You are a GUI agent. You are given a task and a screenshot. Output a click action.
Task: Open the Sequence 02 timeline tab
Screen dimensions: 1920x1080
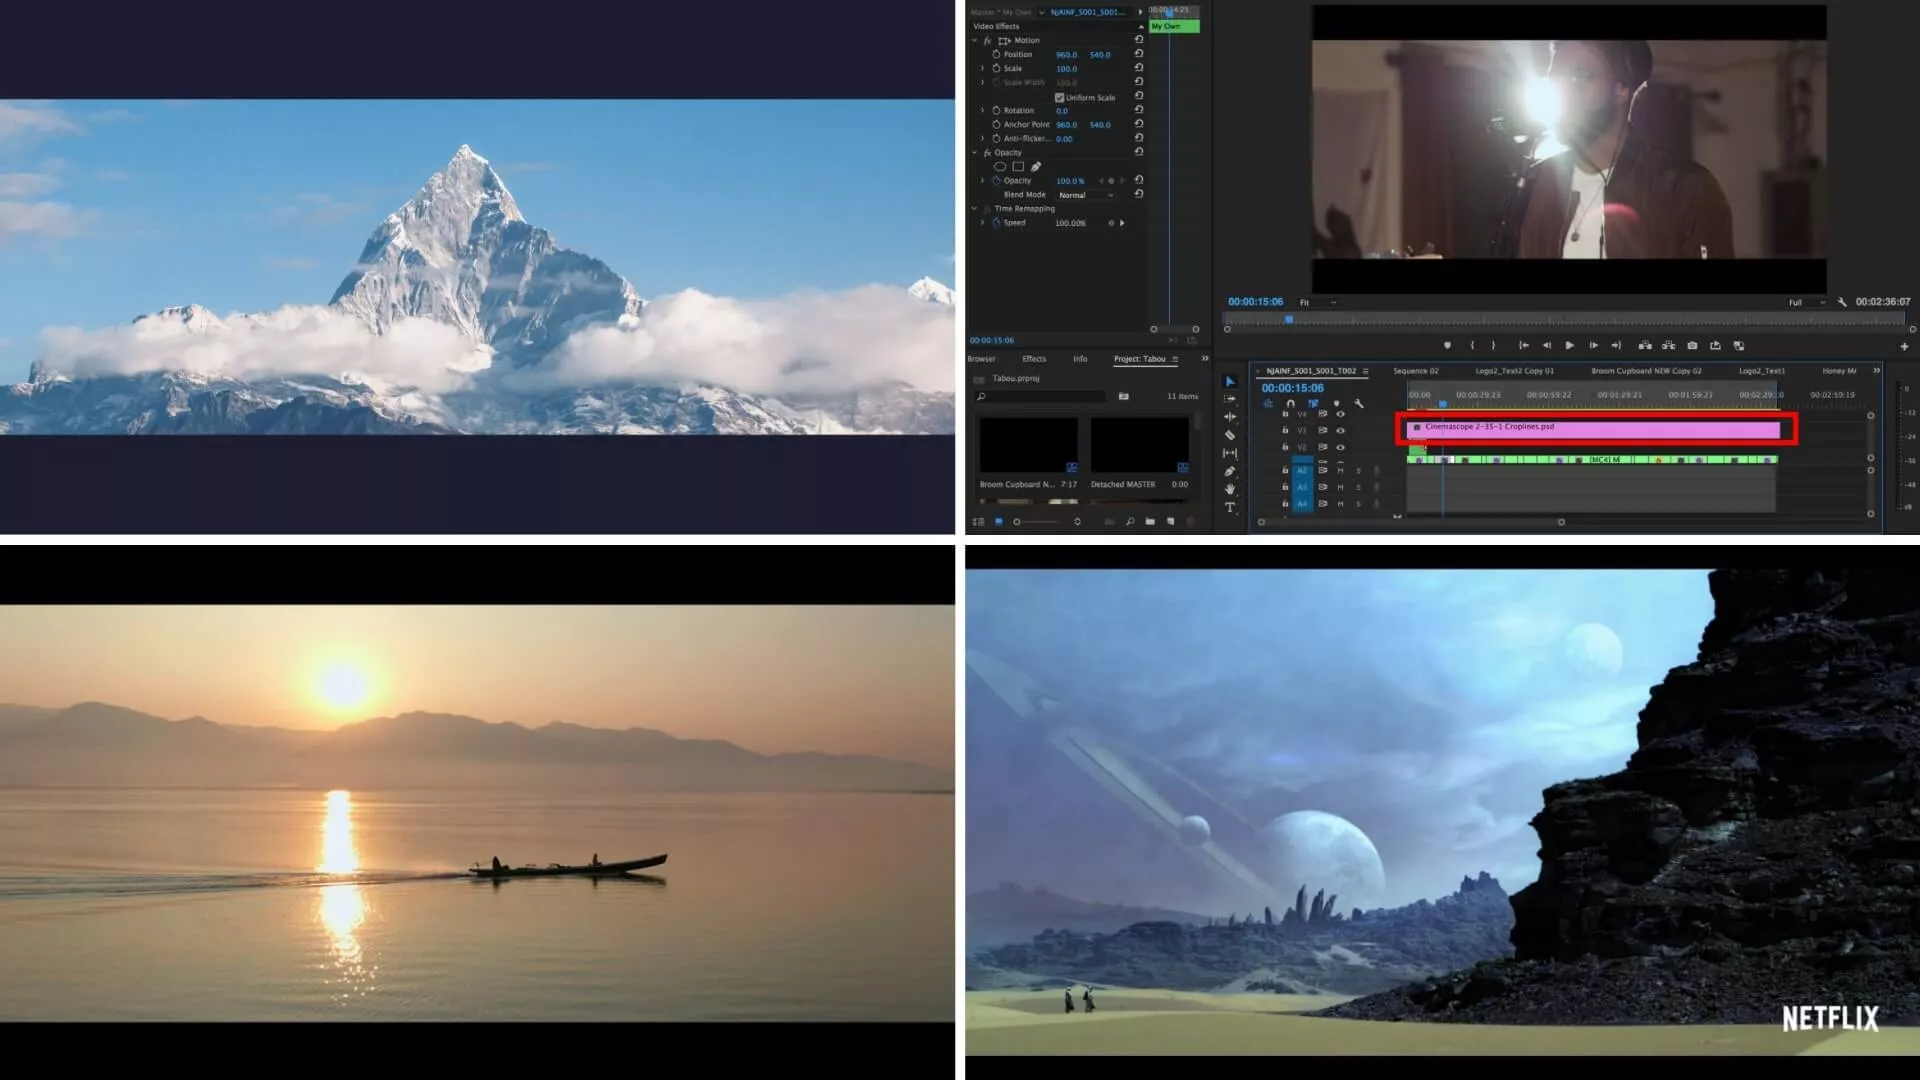pyautogui.click(x=1415, y=371)
